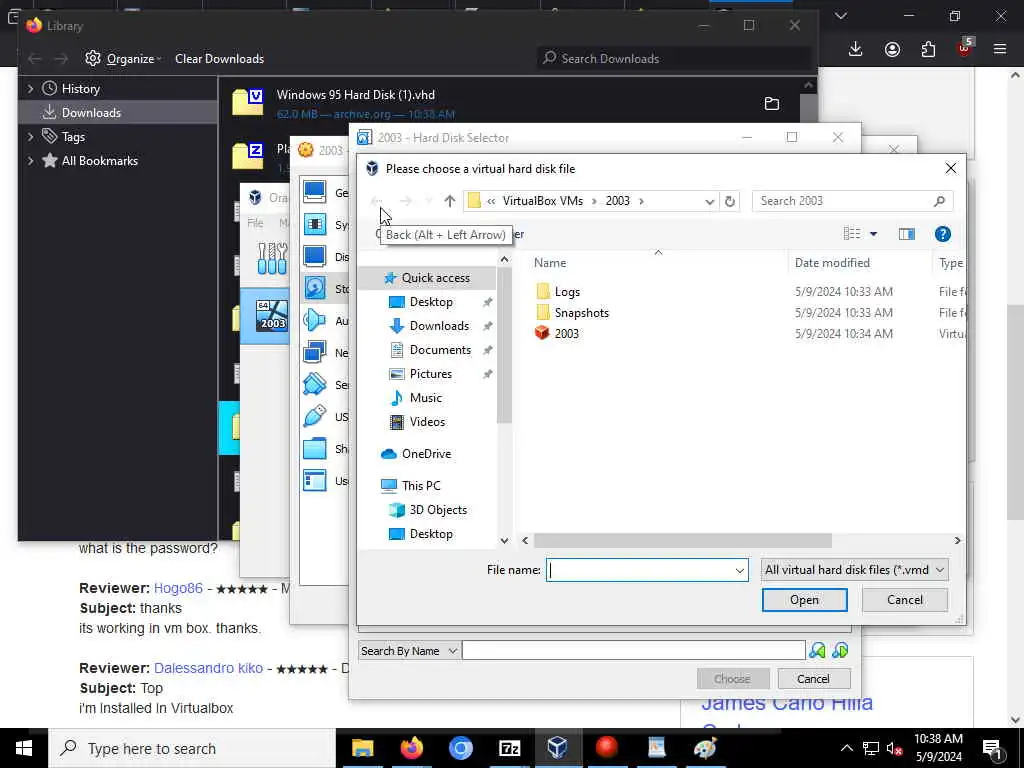Open Paint from the taskbar
The height and width of the screenshot is (768, 1024).
(704, 748)
